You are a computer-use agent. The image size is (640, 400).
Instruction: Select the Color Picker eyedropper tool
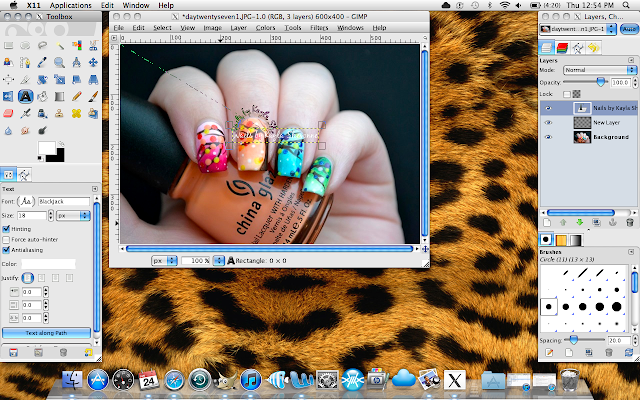click(x=42, y=62)
